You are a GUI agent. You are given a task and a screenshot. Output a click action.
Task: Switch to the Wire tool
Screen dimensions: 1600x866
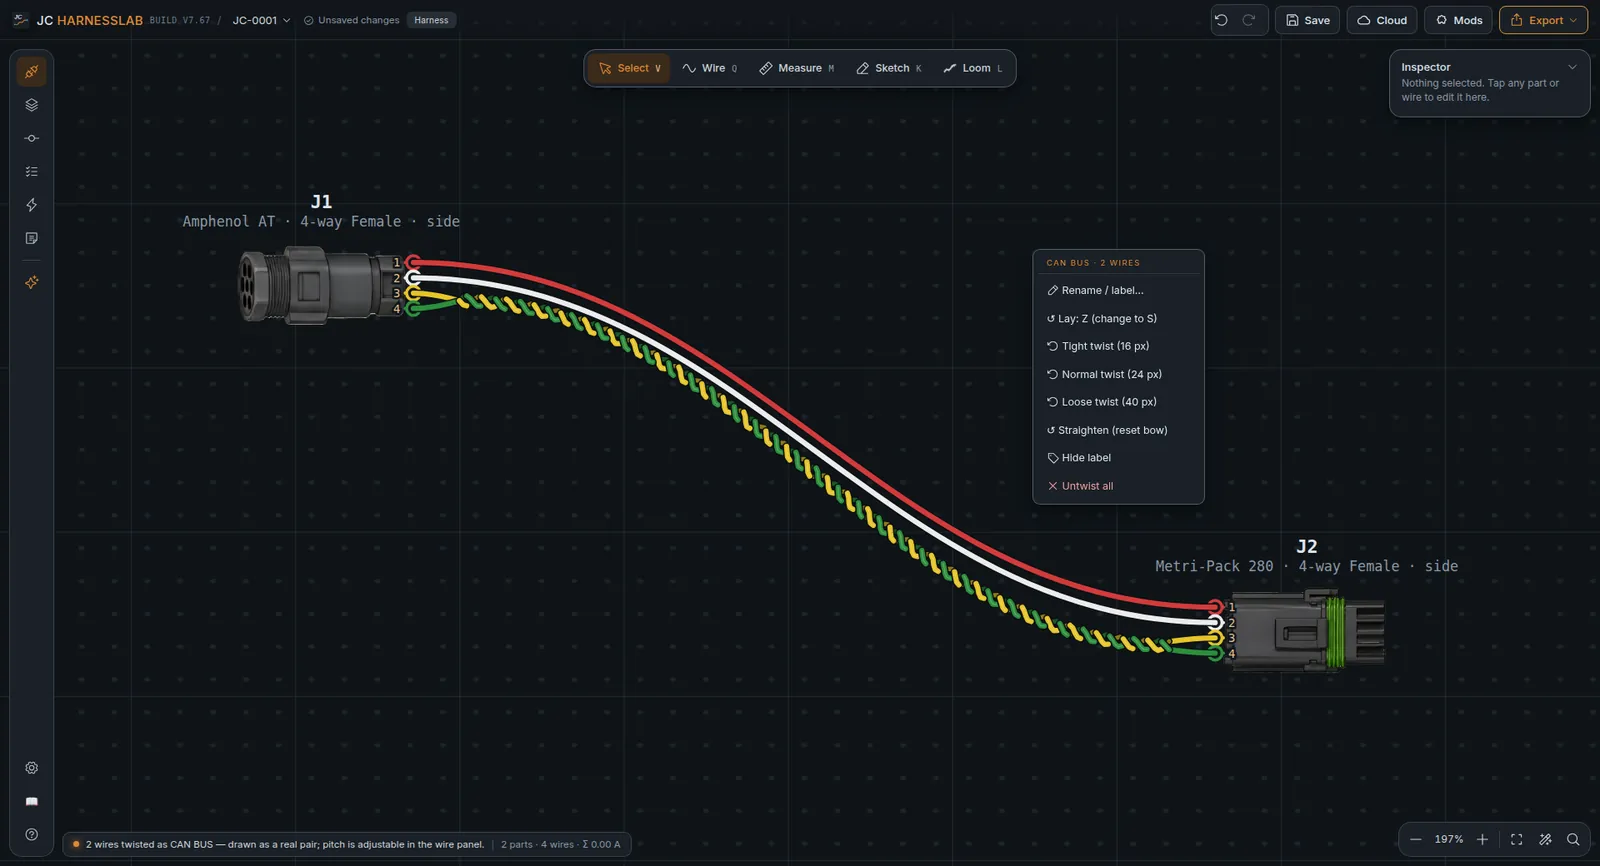pos(710,68)
